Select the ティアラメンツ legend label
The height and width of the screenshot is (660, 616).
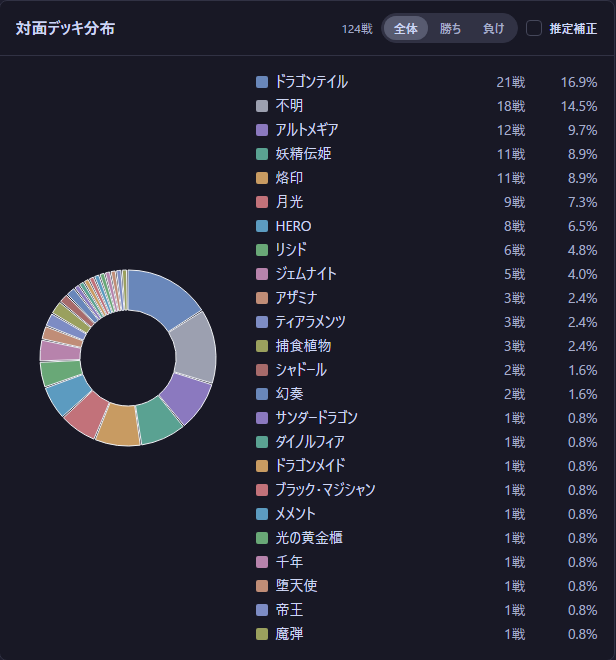[x=310, y=322]
